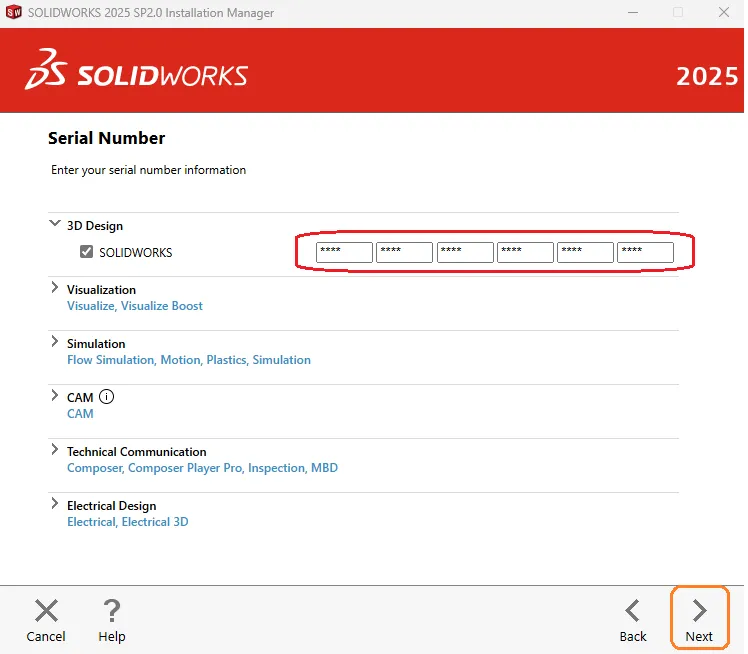Open the Flow Simulation, Motion, Plastics link
This screenshot has width=748, height=654.
pos(189,360)
